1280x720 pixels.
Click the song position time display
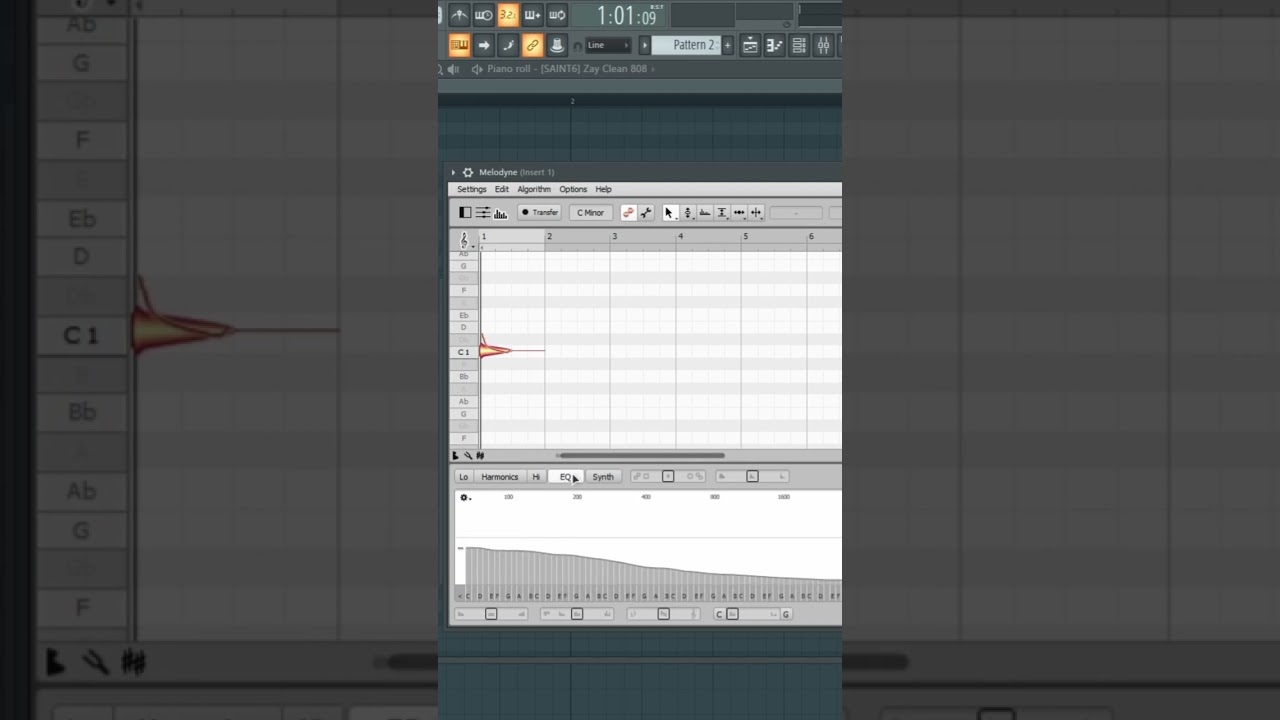(627, 15)
